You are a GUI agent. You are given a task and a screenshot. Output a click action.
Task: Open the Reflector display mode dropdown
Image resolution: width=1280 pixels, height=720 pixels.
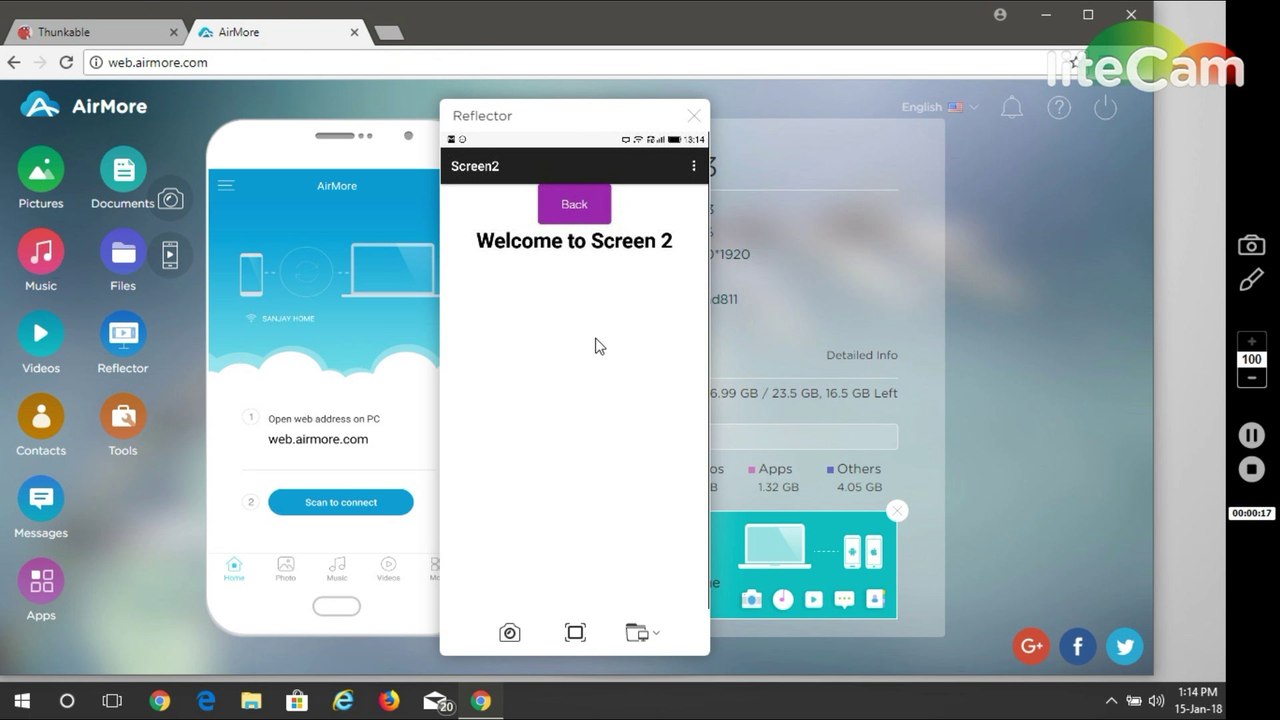(642, 633)
